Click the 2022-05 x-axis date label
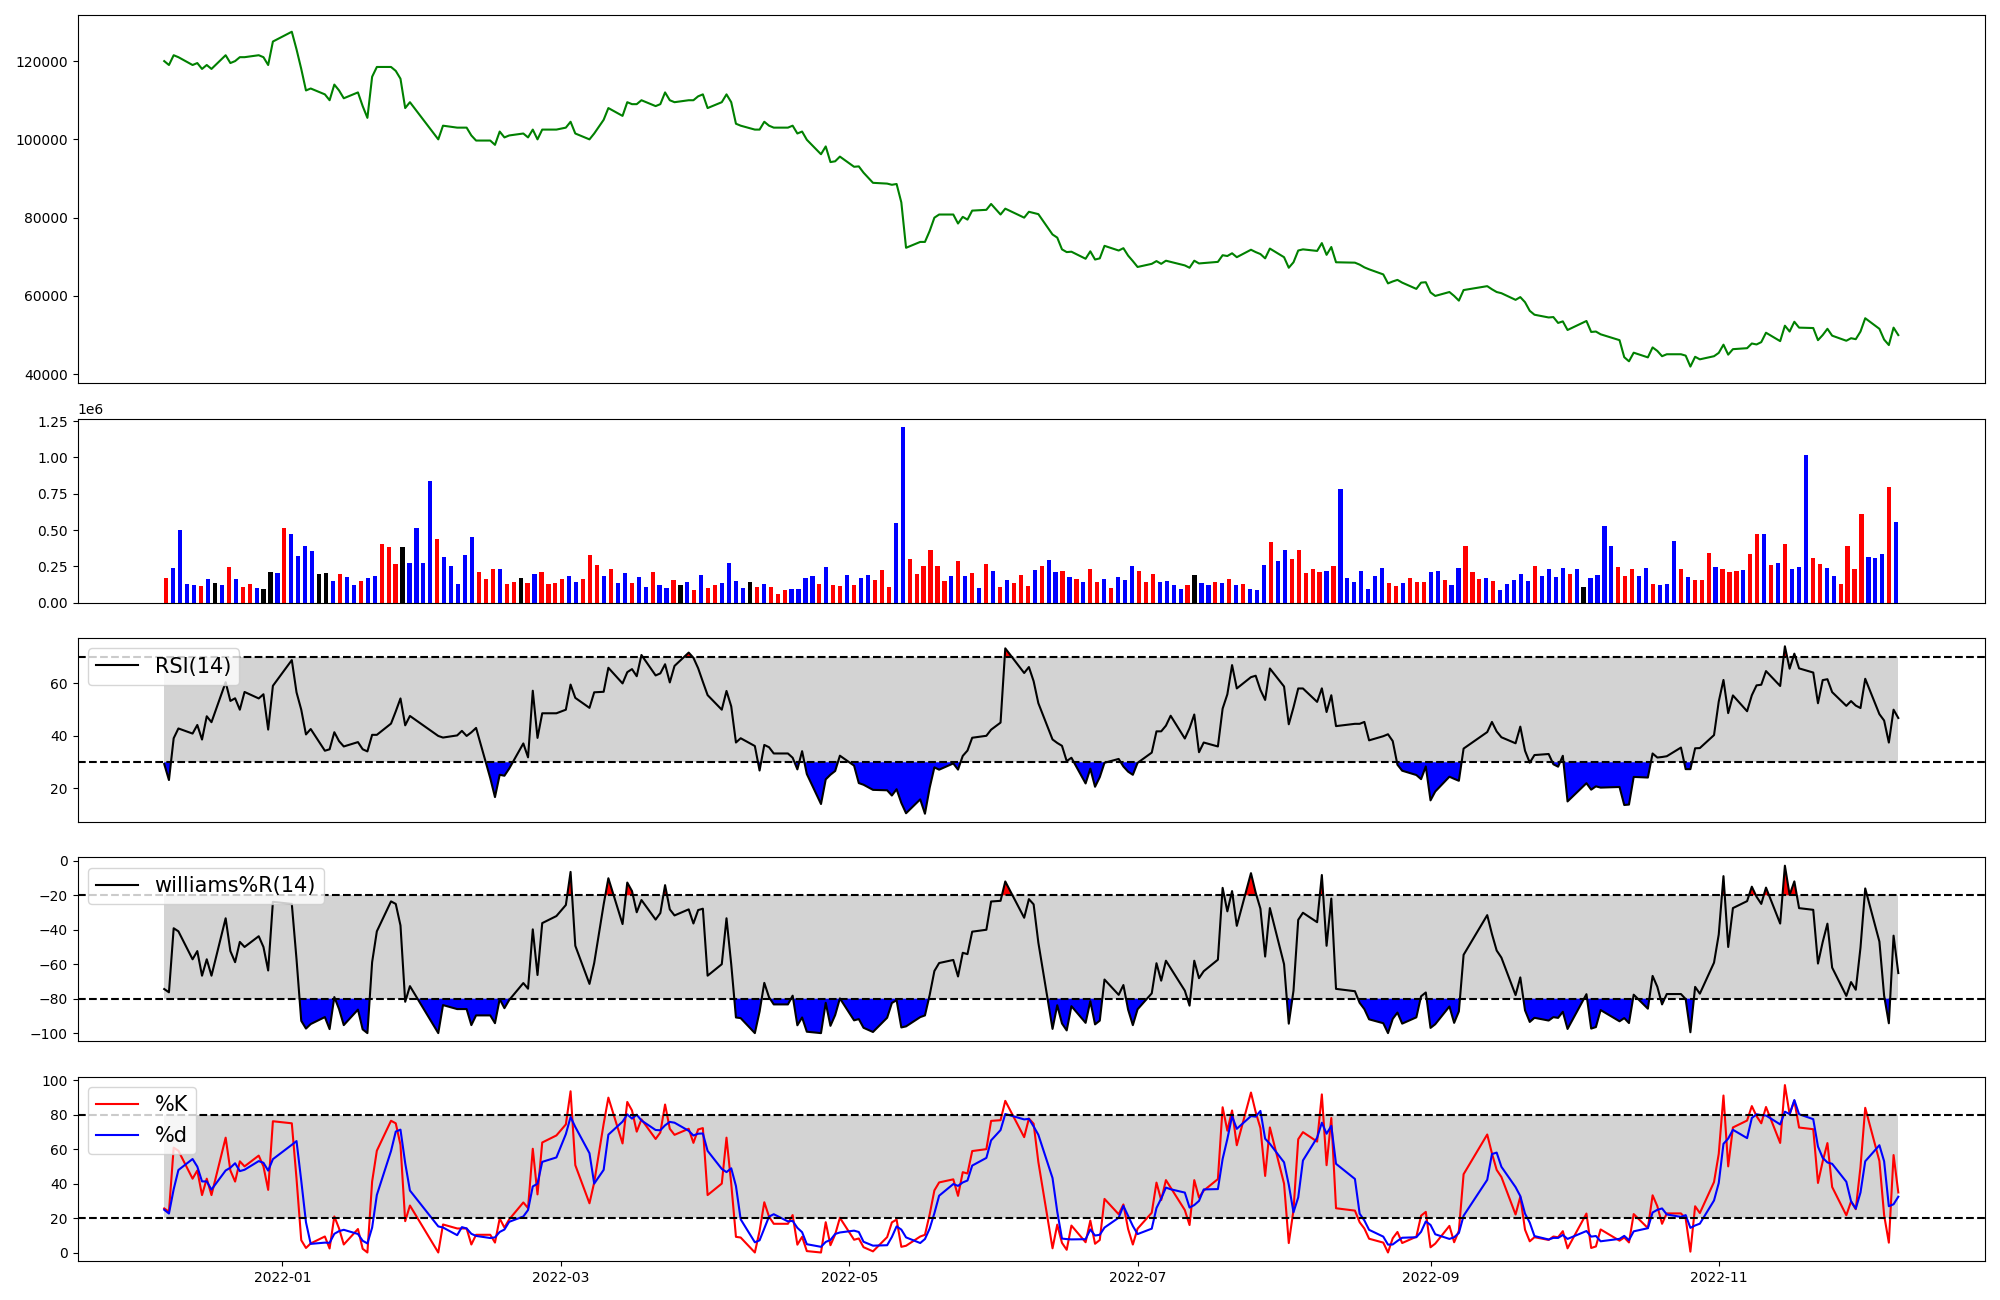Screen dimensions: 2000x1300 (x=849, y=1277)
